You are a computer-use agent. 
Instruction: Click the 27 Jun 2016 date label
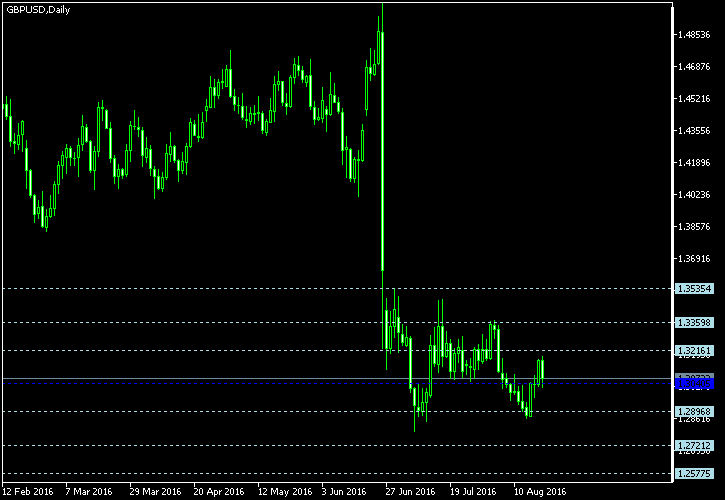(411, 491)
